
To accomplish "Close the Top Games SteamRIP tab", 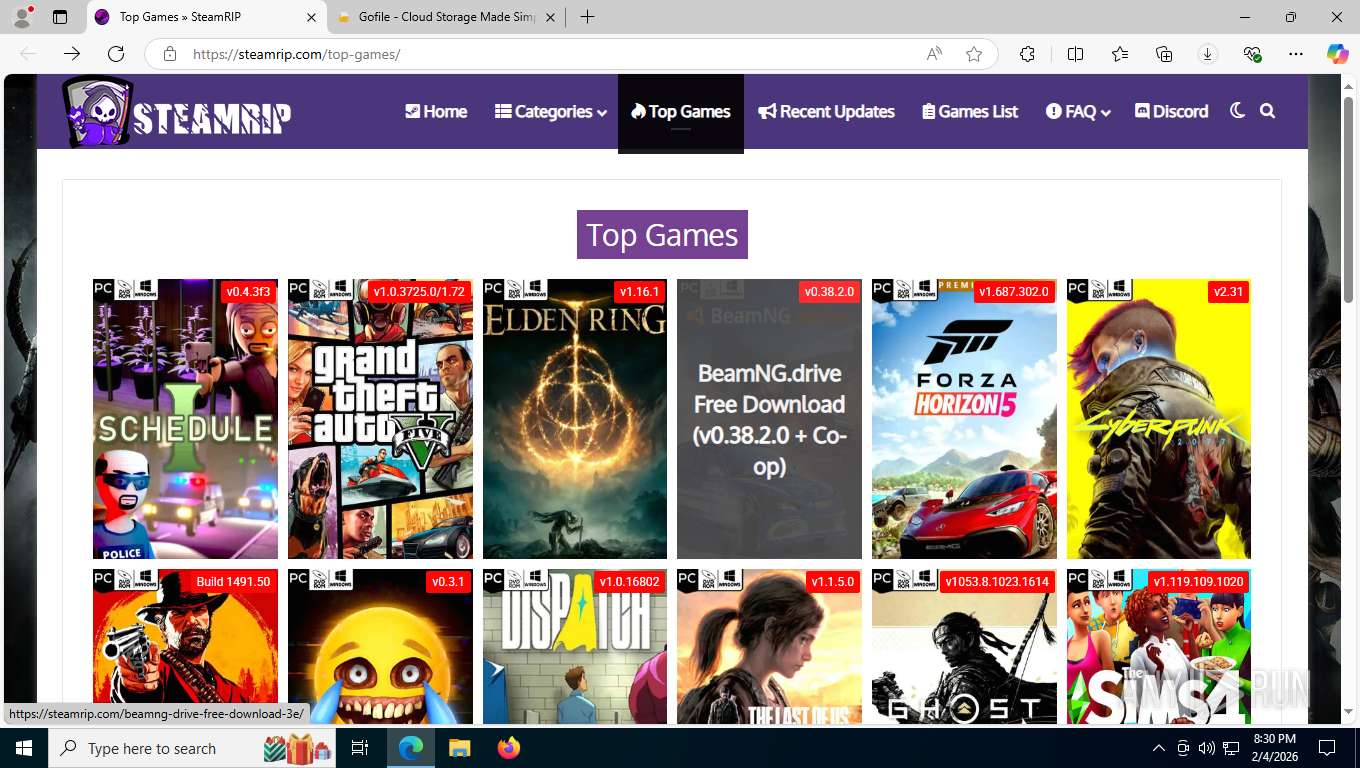I will coord(311,17).
